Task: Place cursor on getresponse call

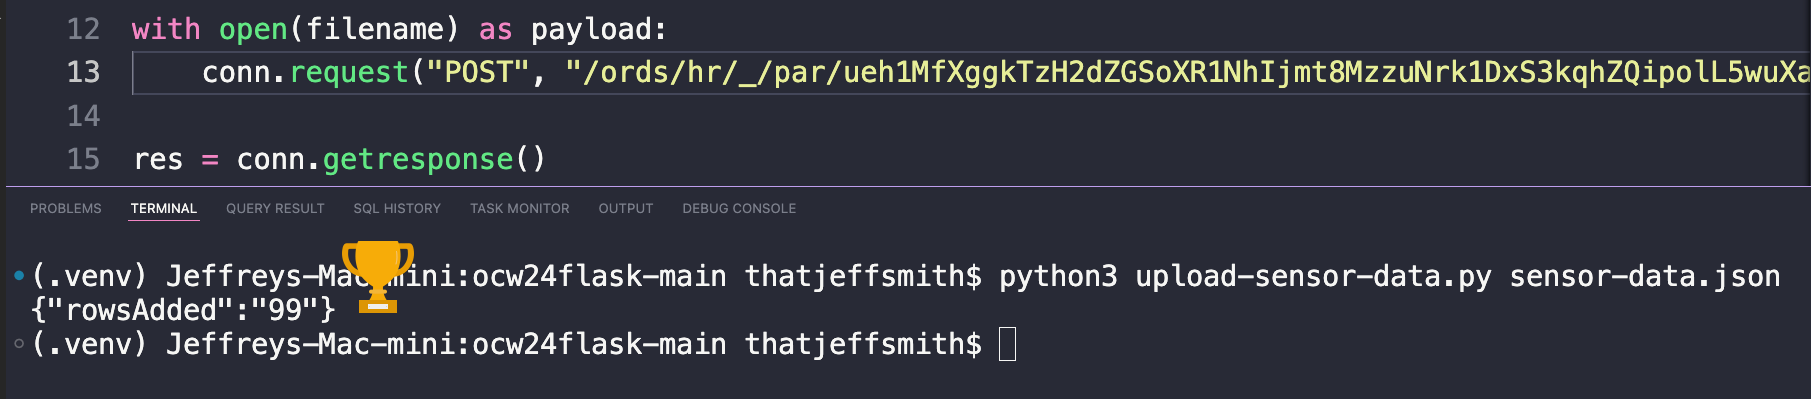Action: click(x=418, y=159)
